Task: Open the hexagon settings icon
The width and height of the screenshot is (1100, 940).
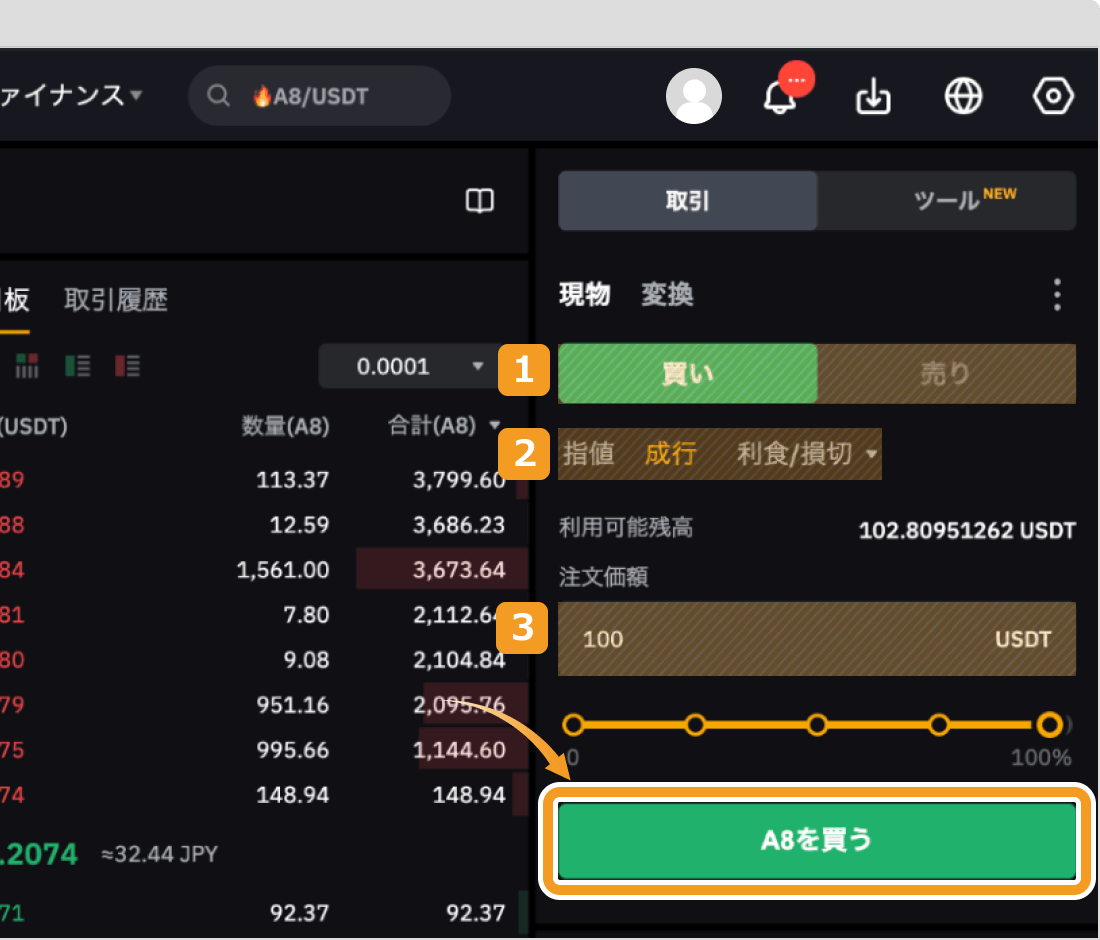Action: point(1053,96)
